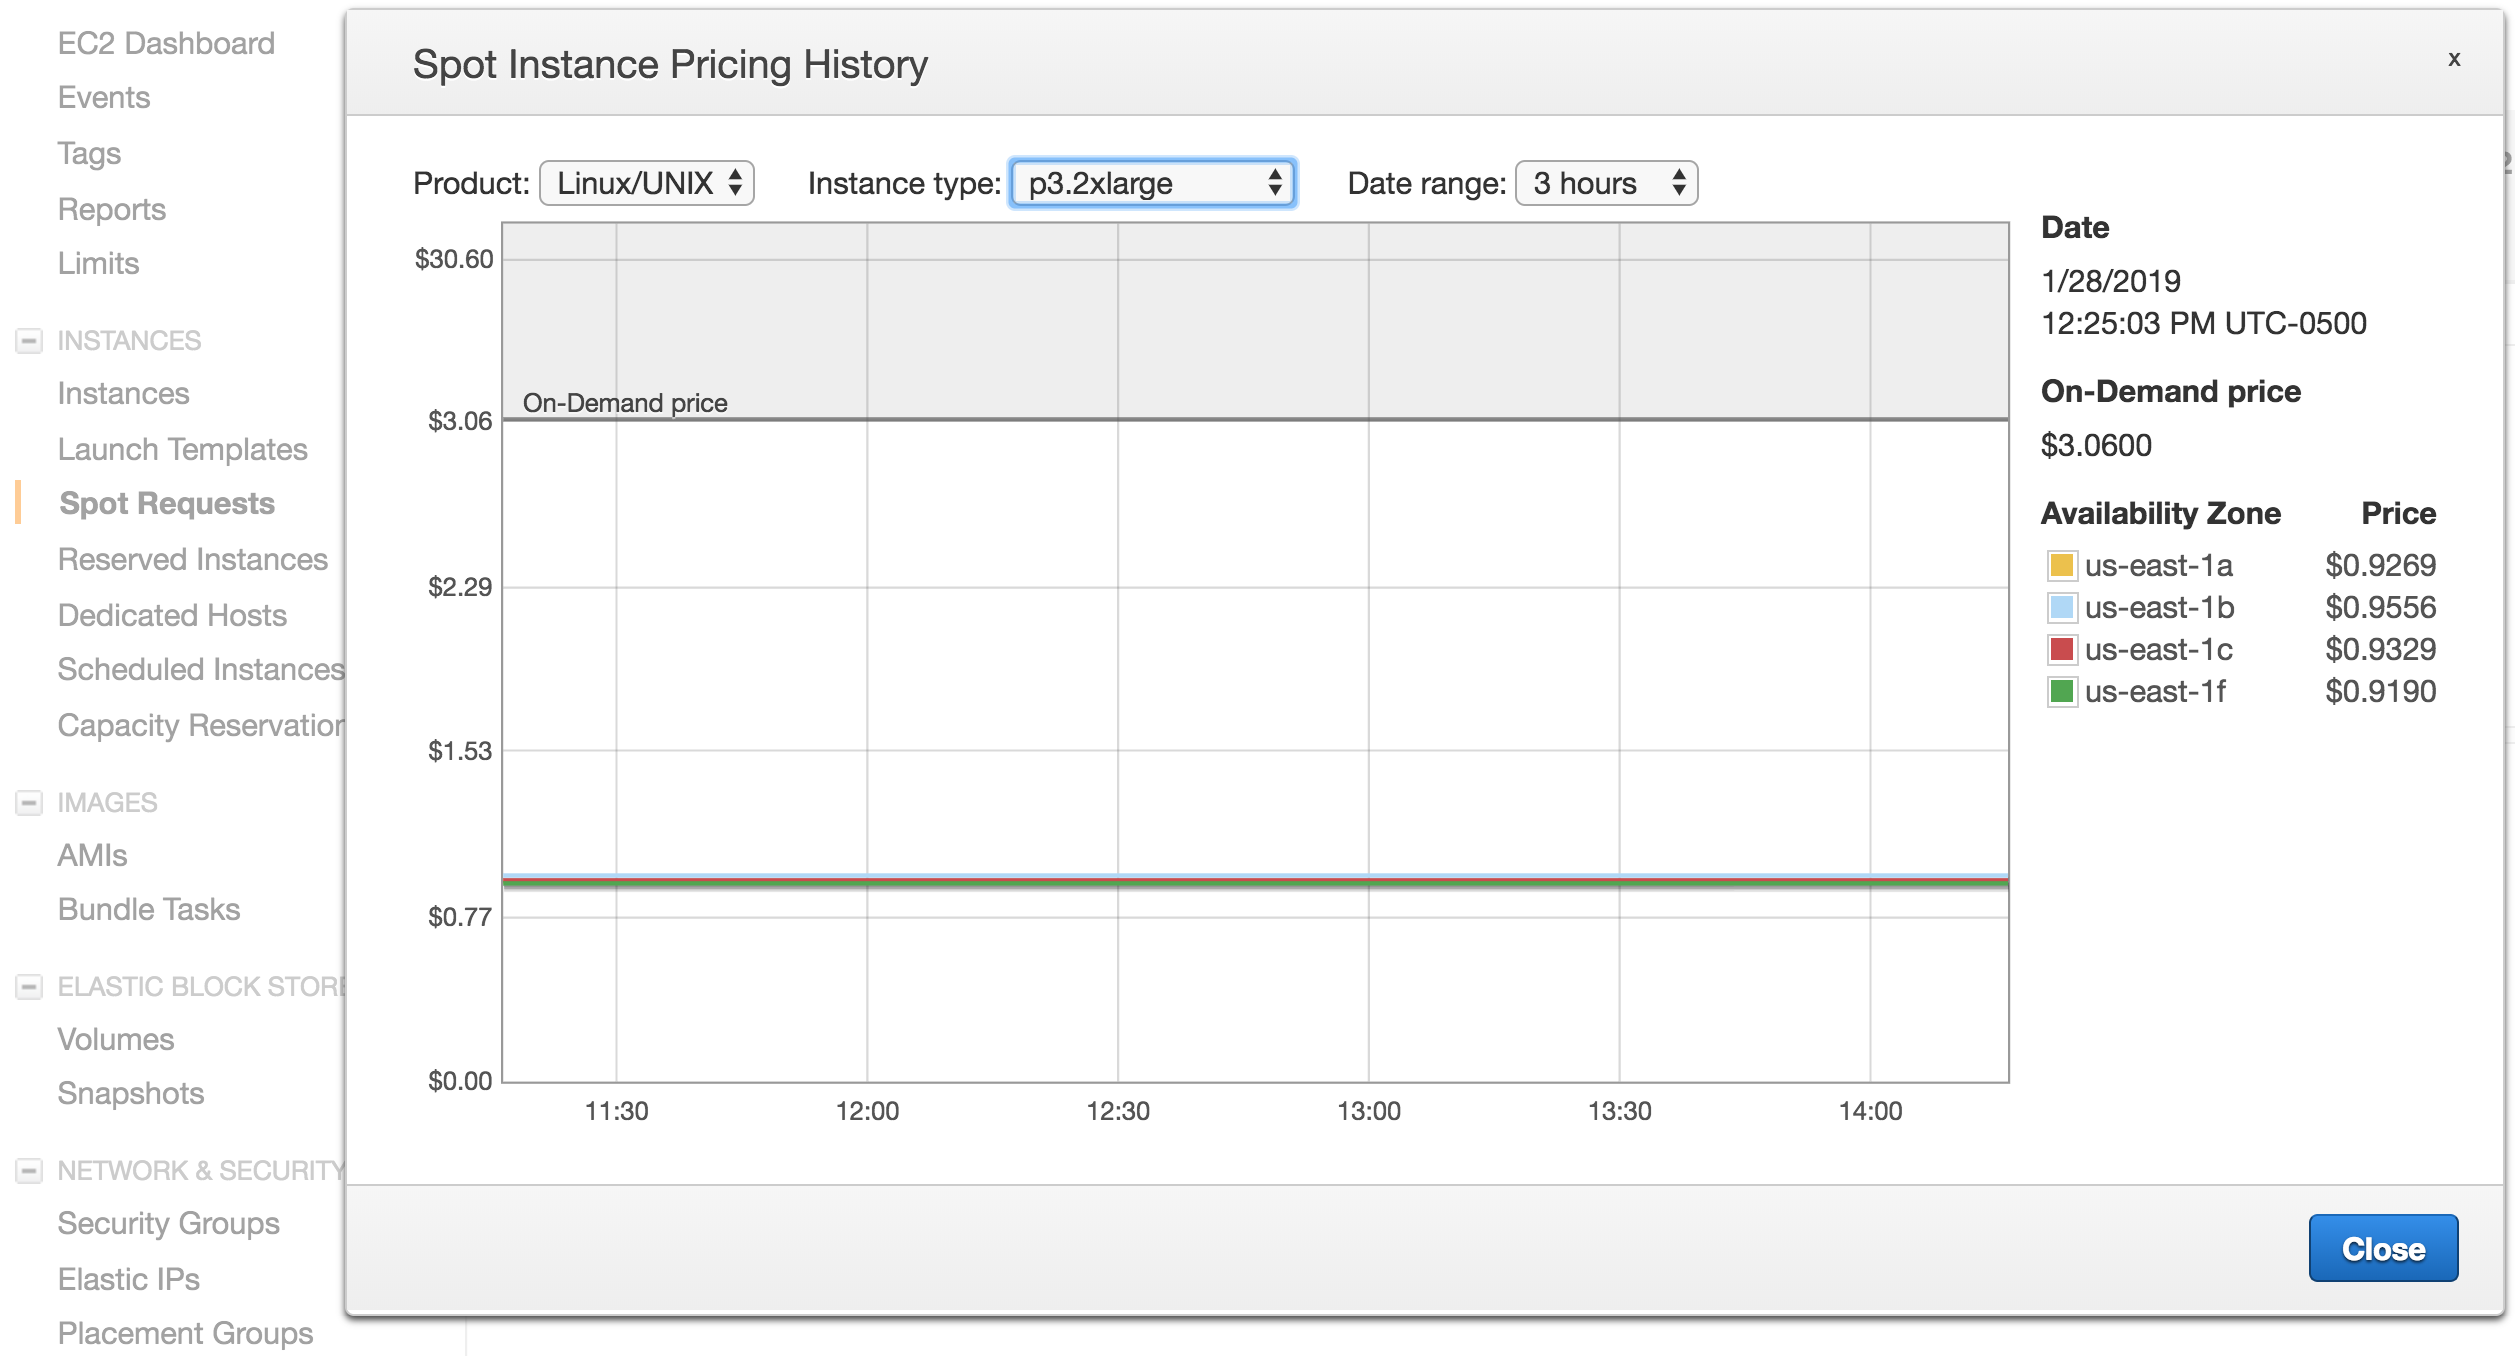2515x1356 pixels.
Task: Collapse the INSTANCES section
Action: click(29, 341)
